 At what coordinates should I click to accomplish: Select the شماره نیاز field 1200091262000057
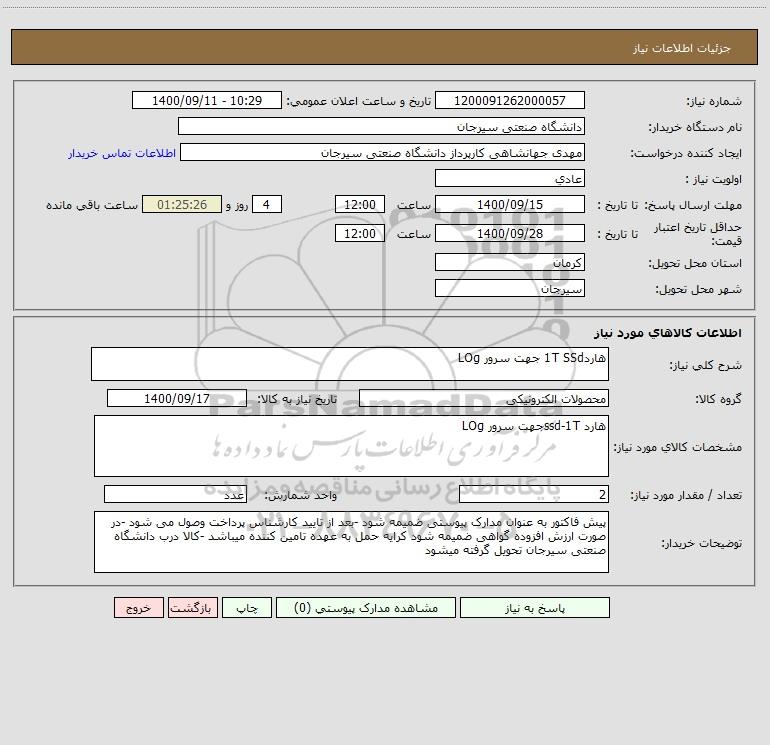pos(510,100)
